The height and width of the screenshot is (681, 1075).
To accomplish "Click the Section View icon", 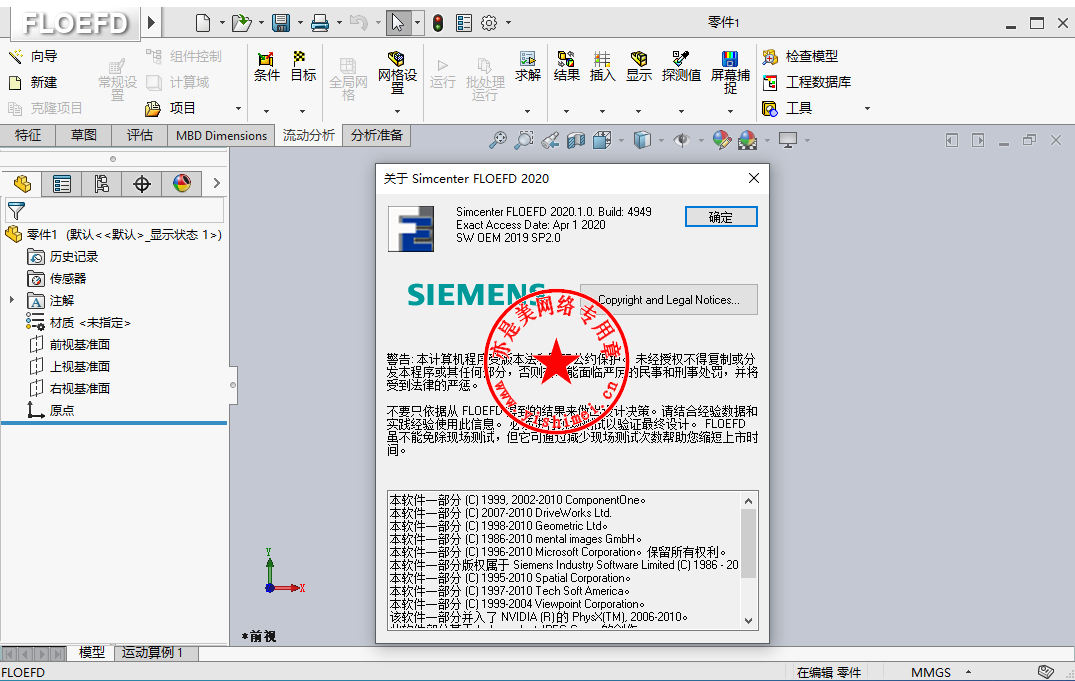I will [576, 140].
